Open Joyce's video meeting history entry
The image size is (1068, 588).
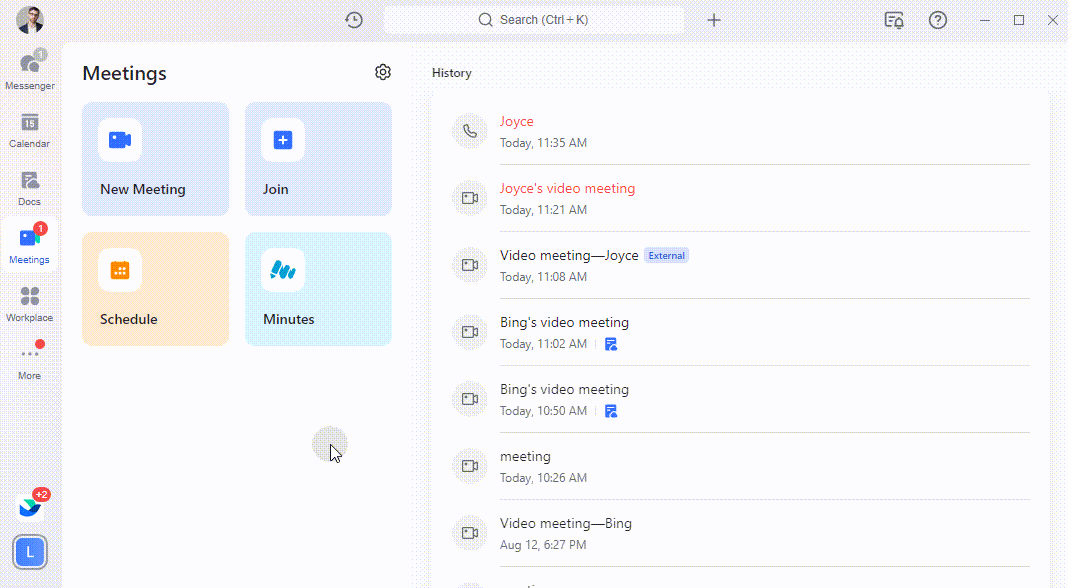point(567,189)
